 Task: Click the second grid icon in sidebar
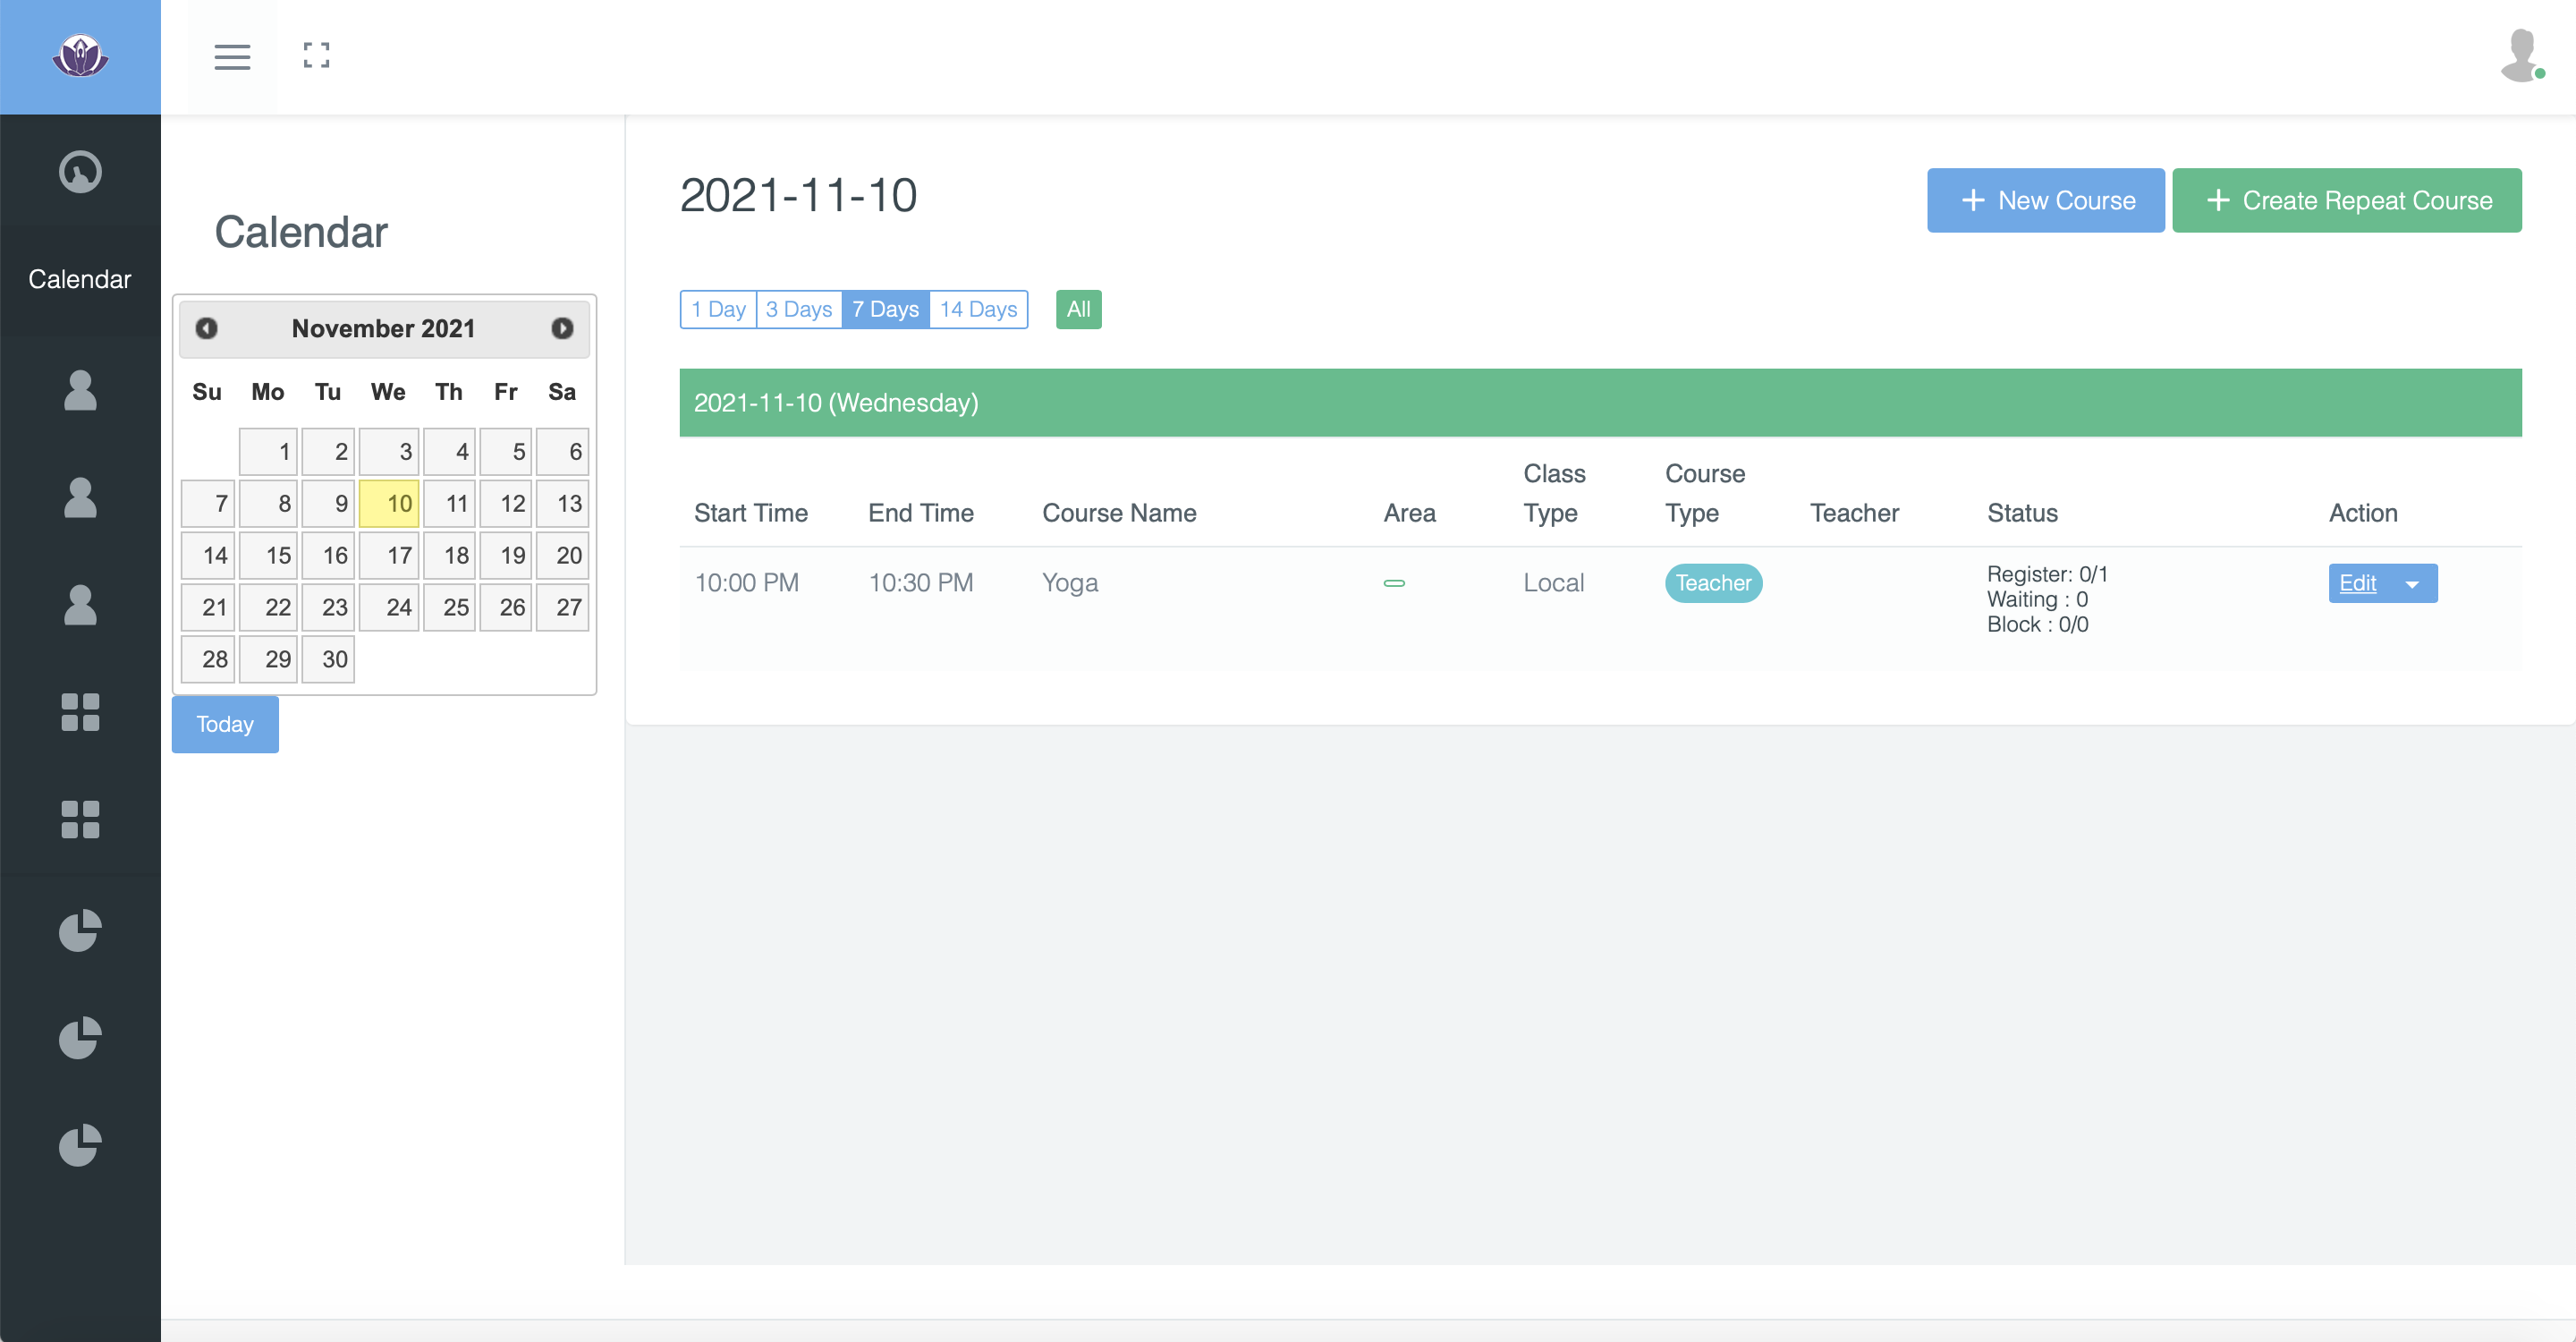coord(80,819)
